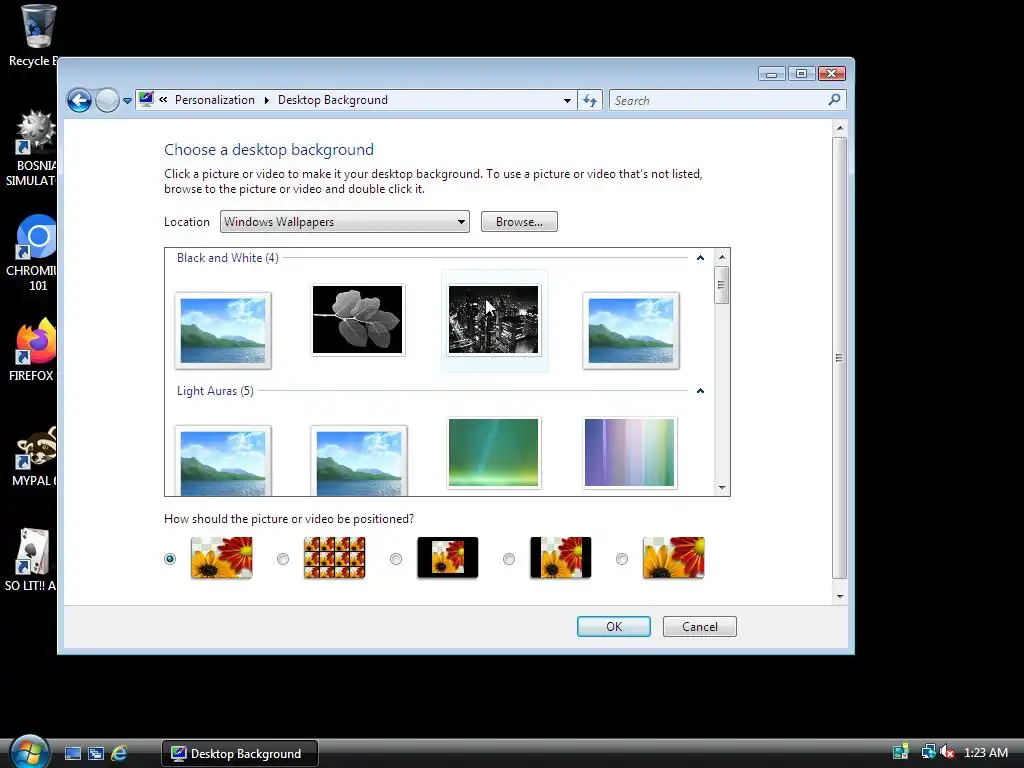Click Switch between windows Quick Launch icon

pos(96,754)
